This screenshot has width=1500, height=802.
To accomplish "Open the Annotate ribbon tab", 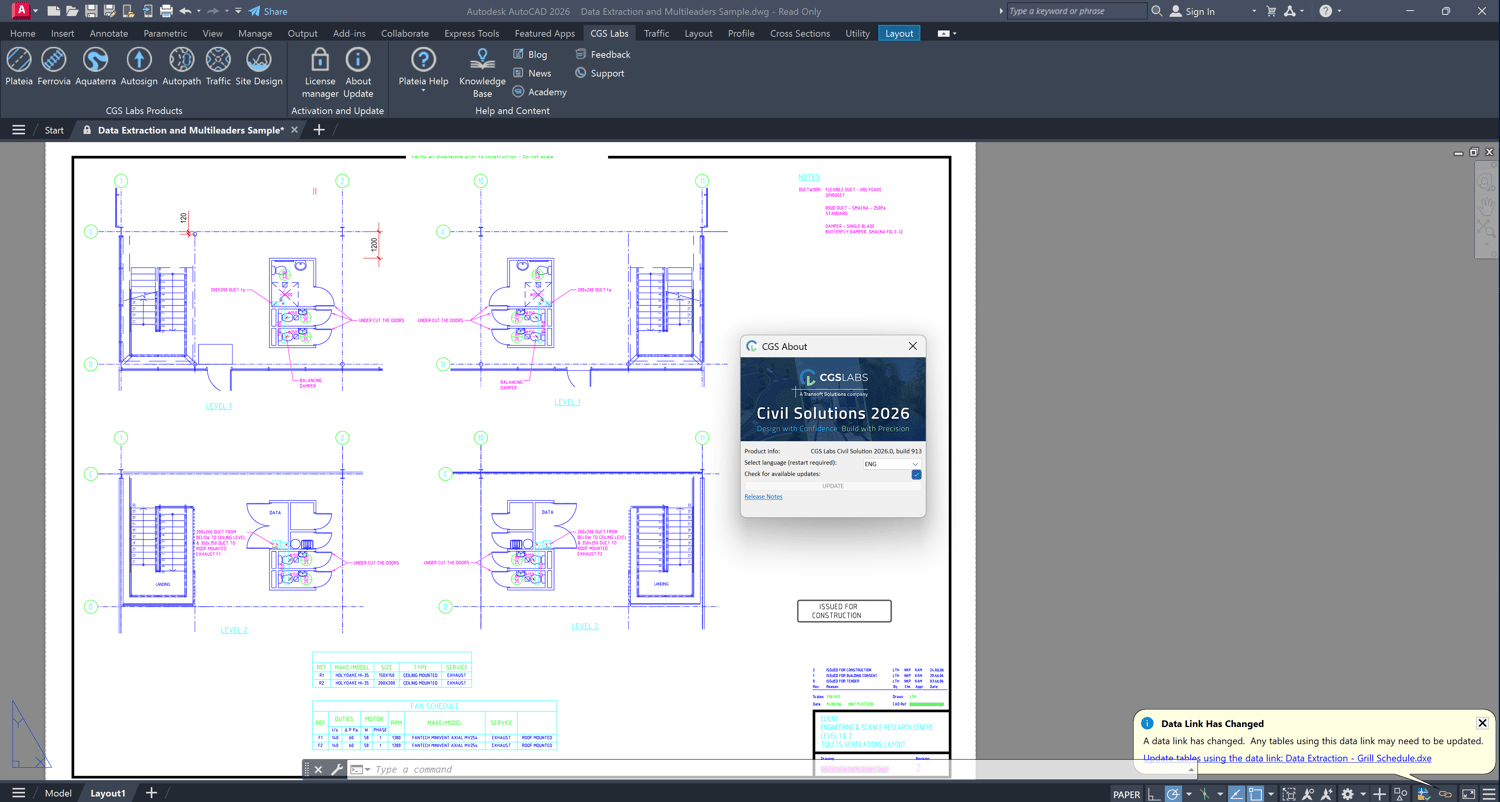I will pos(108,33).
